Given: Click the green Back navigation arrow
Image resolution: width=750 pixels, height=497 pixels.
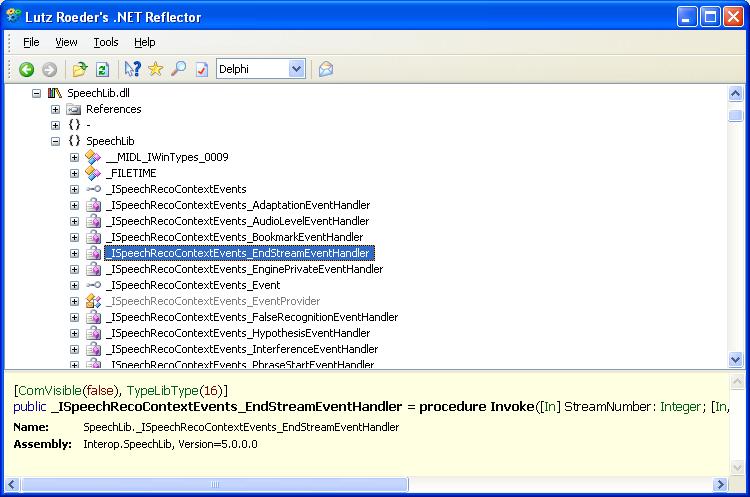Looking at the screenshot, I should (26, 69).
